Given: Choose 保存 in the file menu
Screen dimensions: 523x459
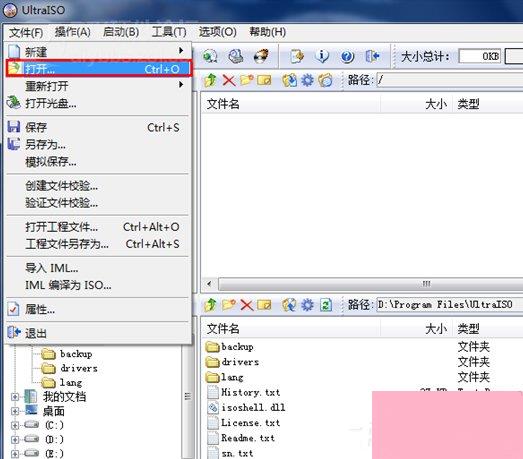Looking at the screenshot, I should click(98, 127).
